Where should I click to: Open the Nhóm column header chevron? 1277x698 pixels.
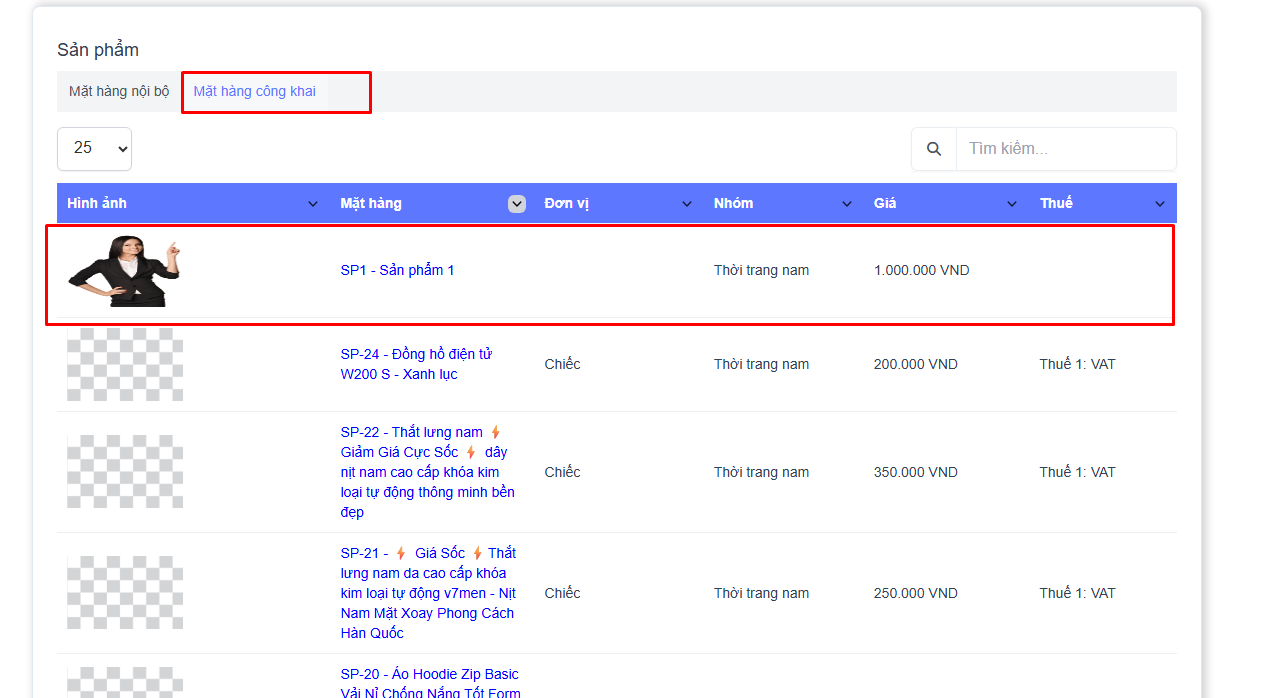click(x=847, y=204)
